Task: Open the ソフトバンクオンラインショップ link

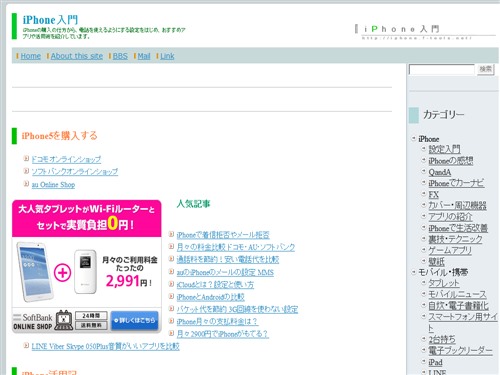Action: pyautogui.click(x=75, y=172)
